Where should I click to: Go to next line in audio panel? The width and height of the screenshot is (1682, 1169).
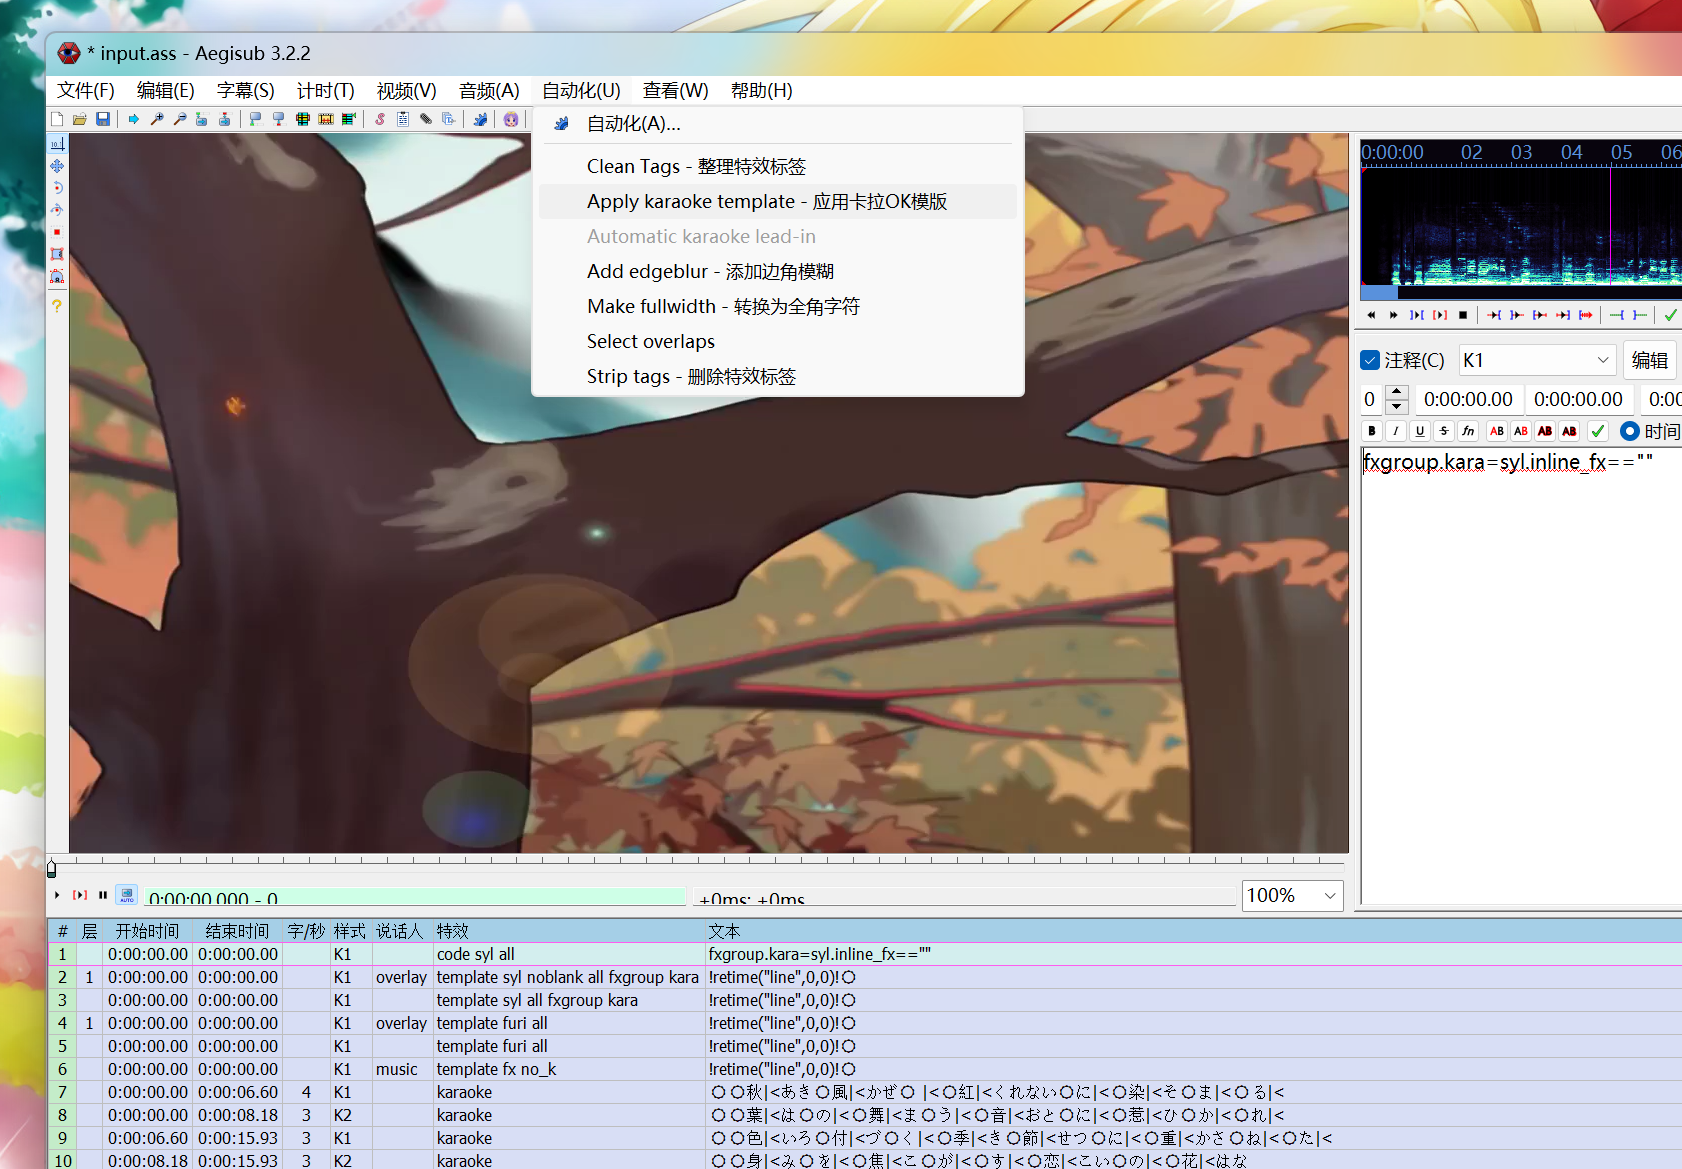[x=1394, y=315]
